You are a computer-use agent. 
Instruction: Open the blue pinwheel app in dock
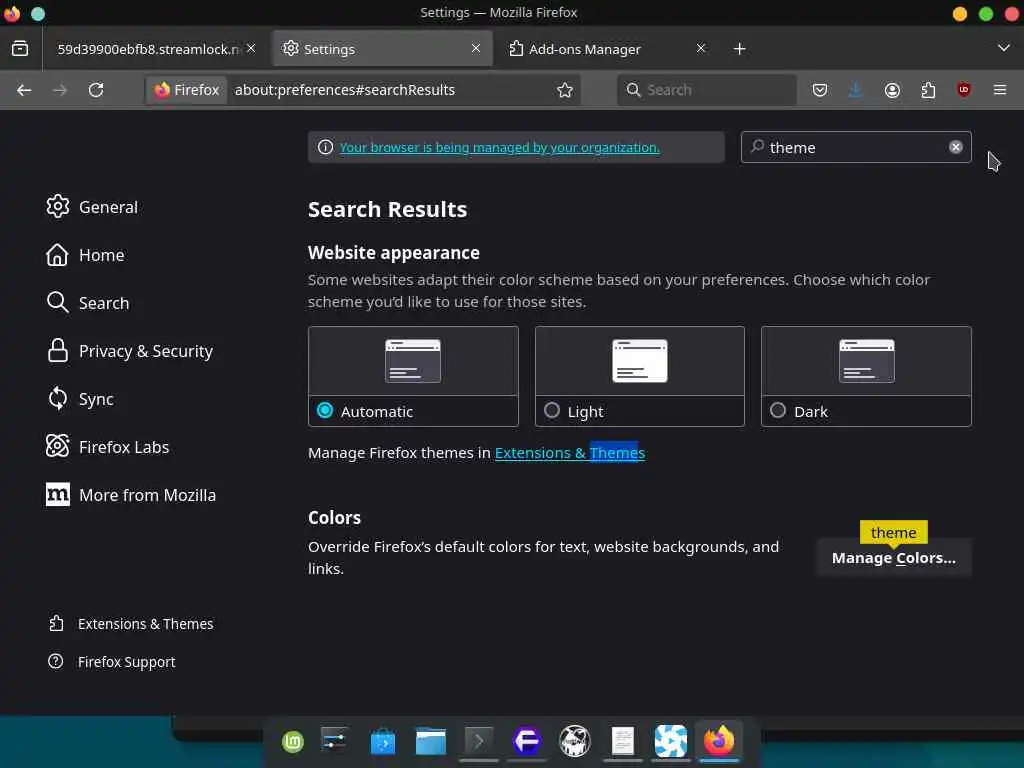coord(671,741)
